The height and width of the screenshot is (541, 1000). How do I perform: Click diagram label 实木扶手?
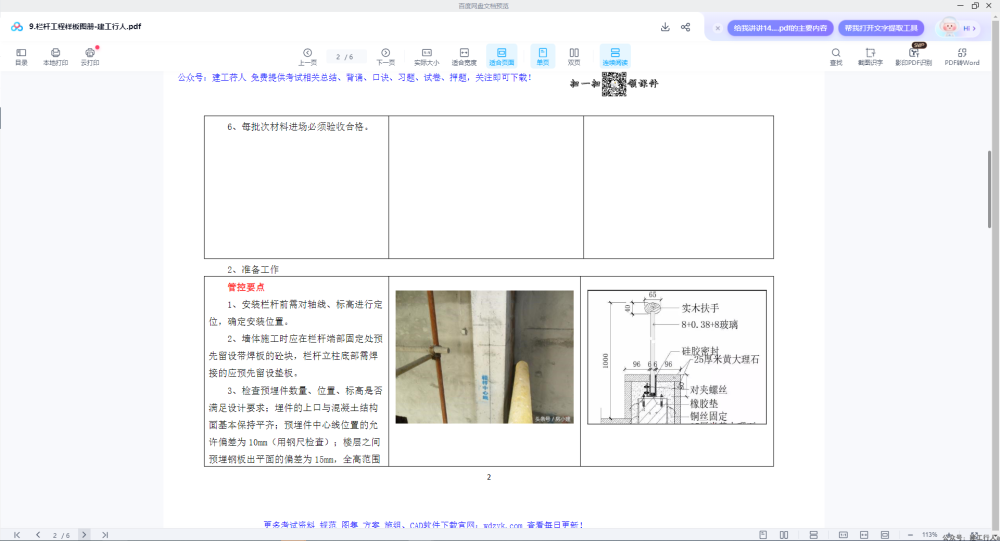pyautogui.click(x=700, y=308)
